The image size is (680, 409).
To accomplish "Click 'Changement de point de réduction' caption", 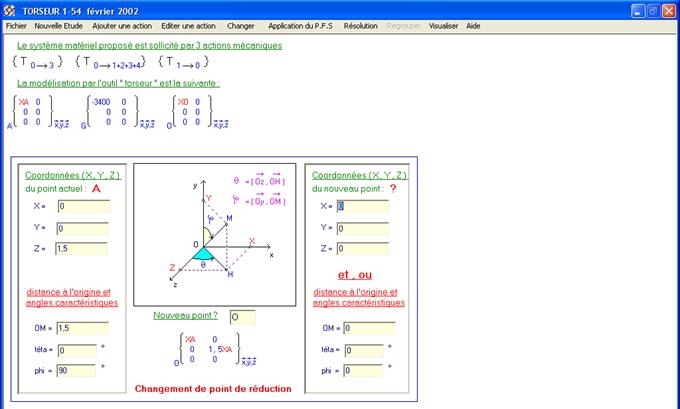I will tap(213, 389).
